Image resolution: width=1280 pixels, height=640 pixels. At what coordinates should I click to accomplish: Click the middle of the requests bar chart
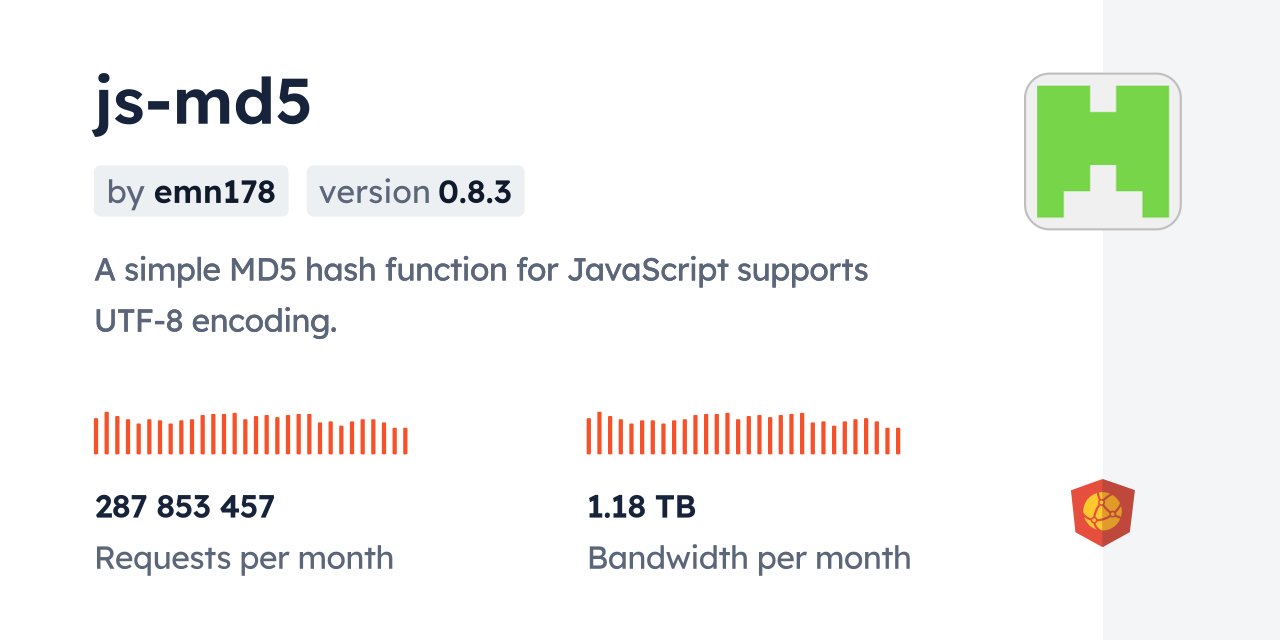click(250, 434)
